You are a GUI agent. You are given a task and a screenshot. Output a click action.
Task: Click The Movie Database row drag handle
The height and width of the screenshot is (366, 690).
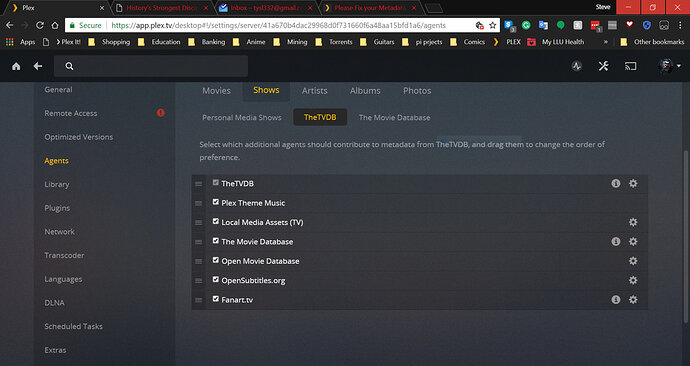coord(198,242)
